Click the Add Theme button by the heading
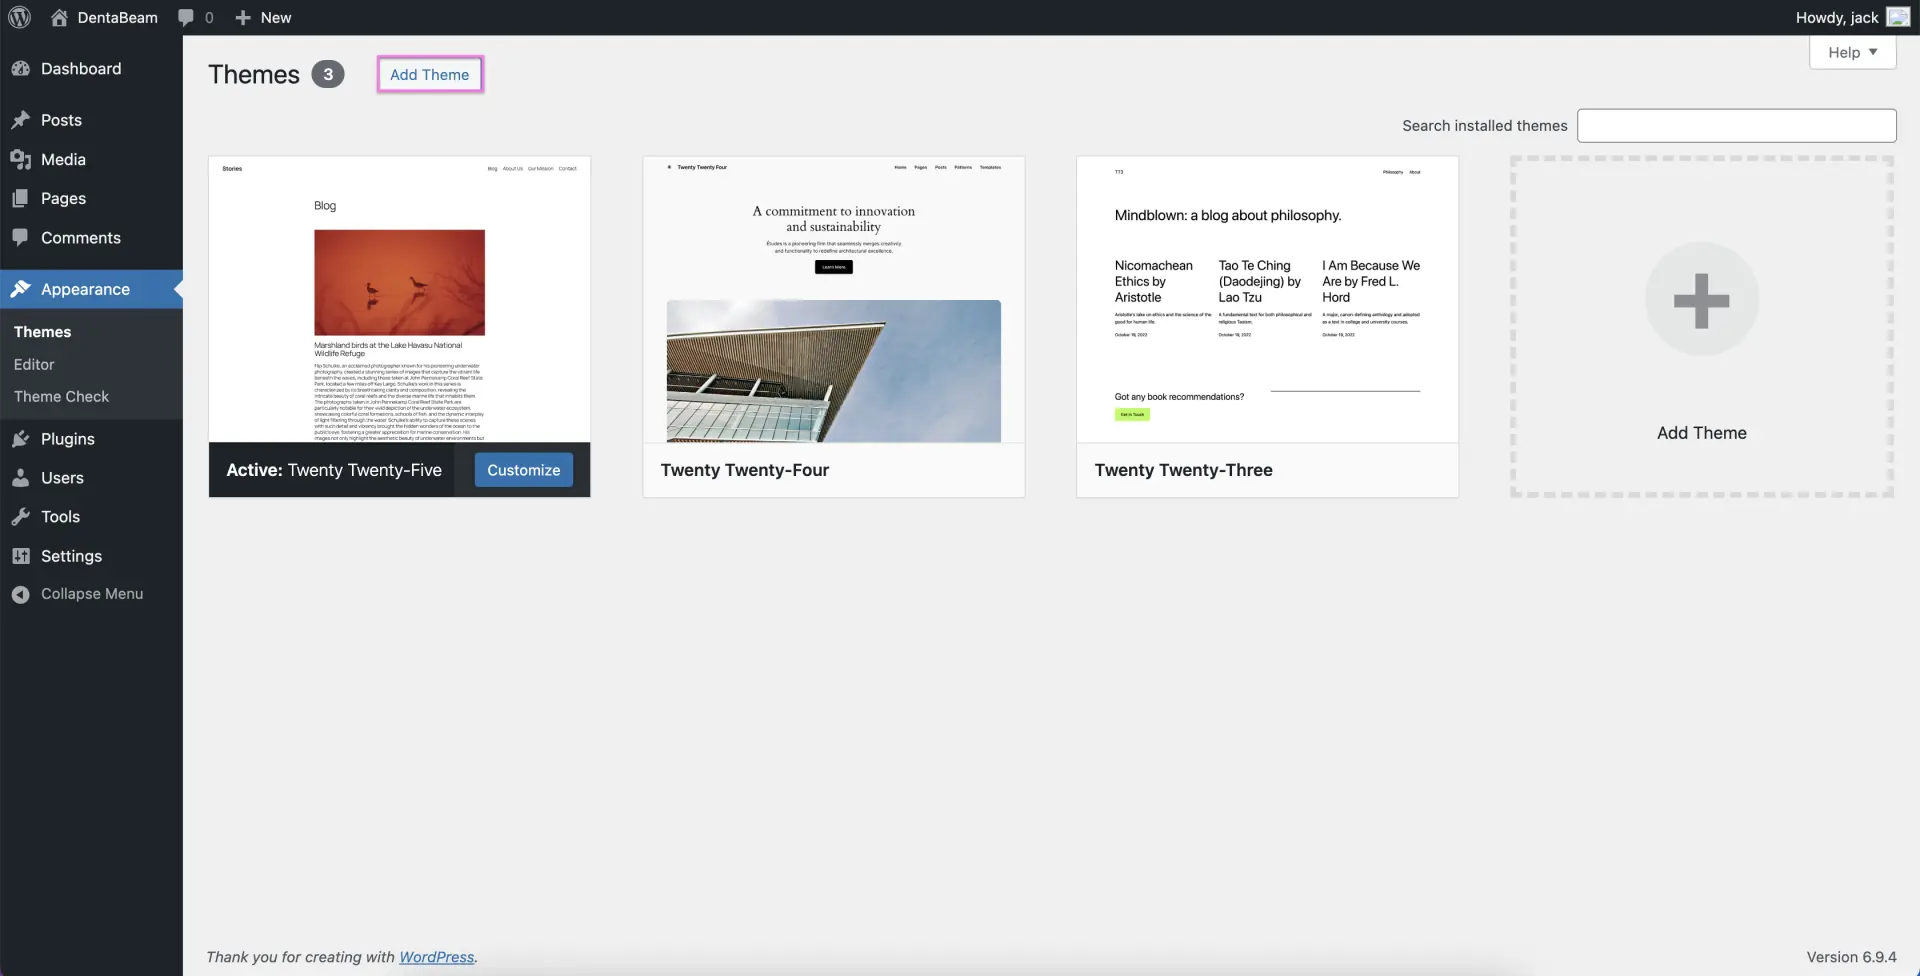 click(x=430, y=74)
